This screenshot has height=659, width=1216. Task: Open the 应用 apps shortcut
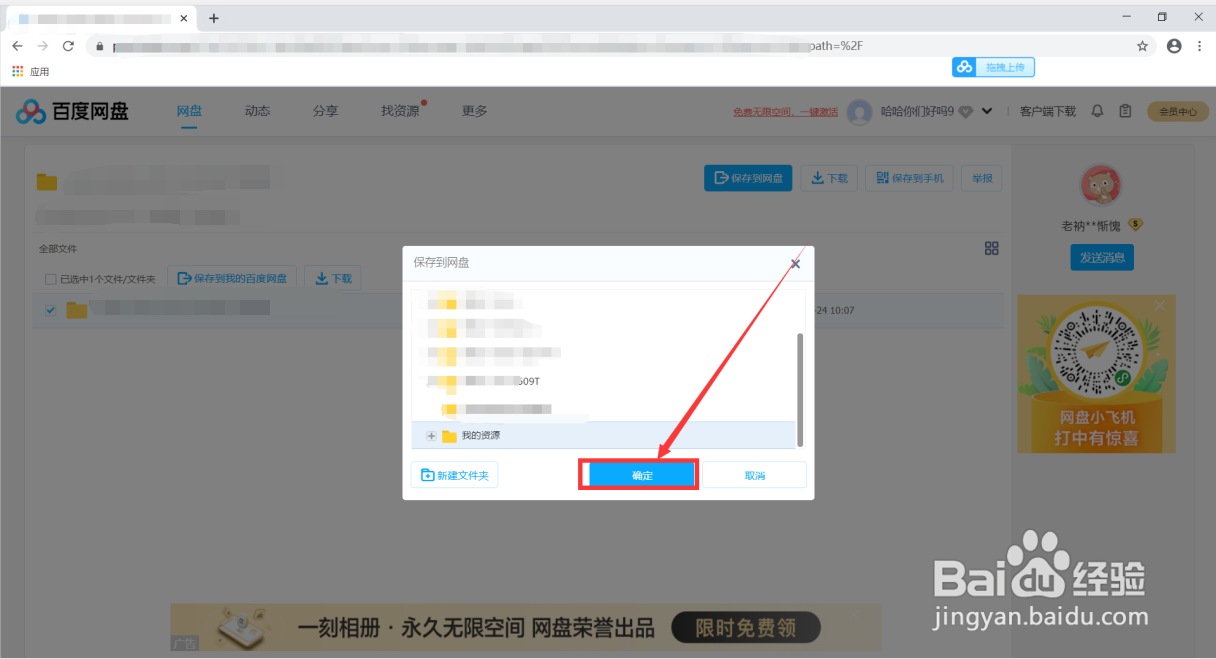click(x=30, y=72)
